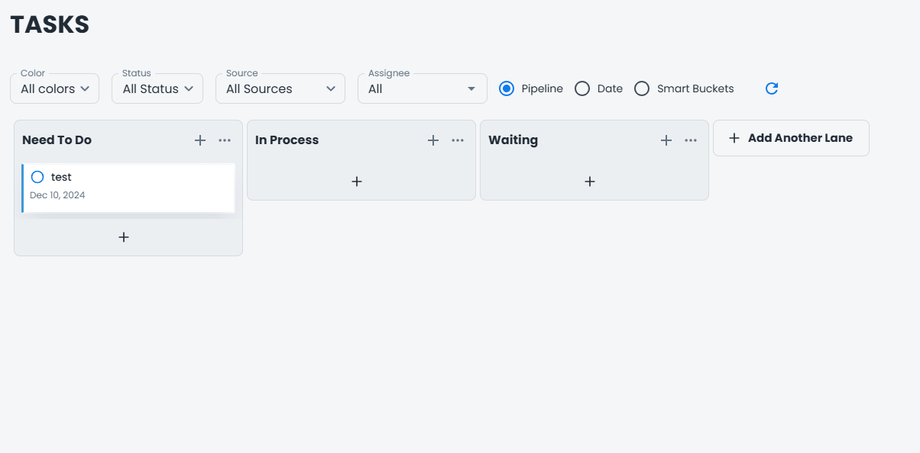This screenshot has width=920, height=453.
Task: Click Add Another Lane button
Action: (x=791, y=138)
